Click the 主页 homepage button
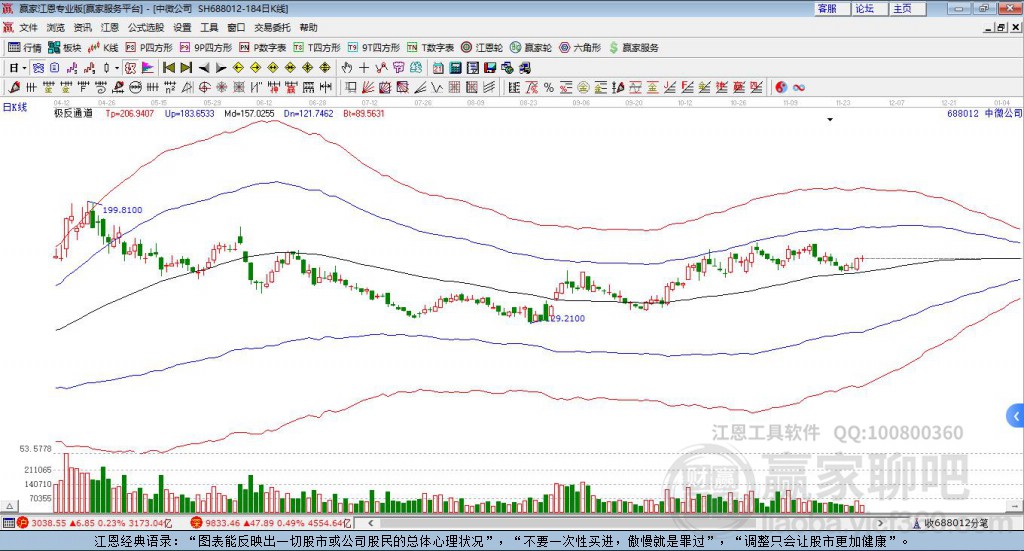Viewport: 1024px width, 551px height. pyautogui.click(x=908, y=8)
